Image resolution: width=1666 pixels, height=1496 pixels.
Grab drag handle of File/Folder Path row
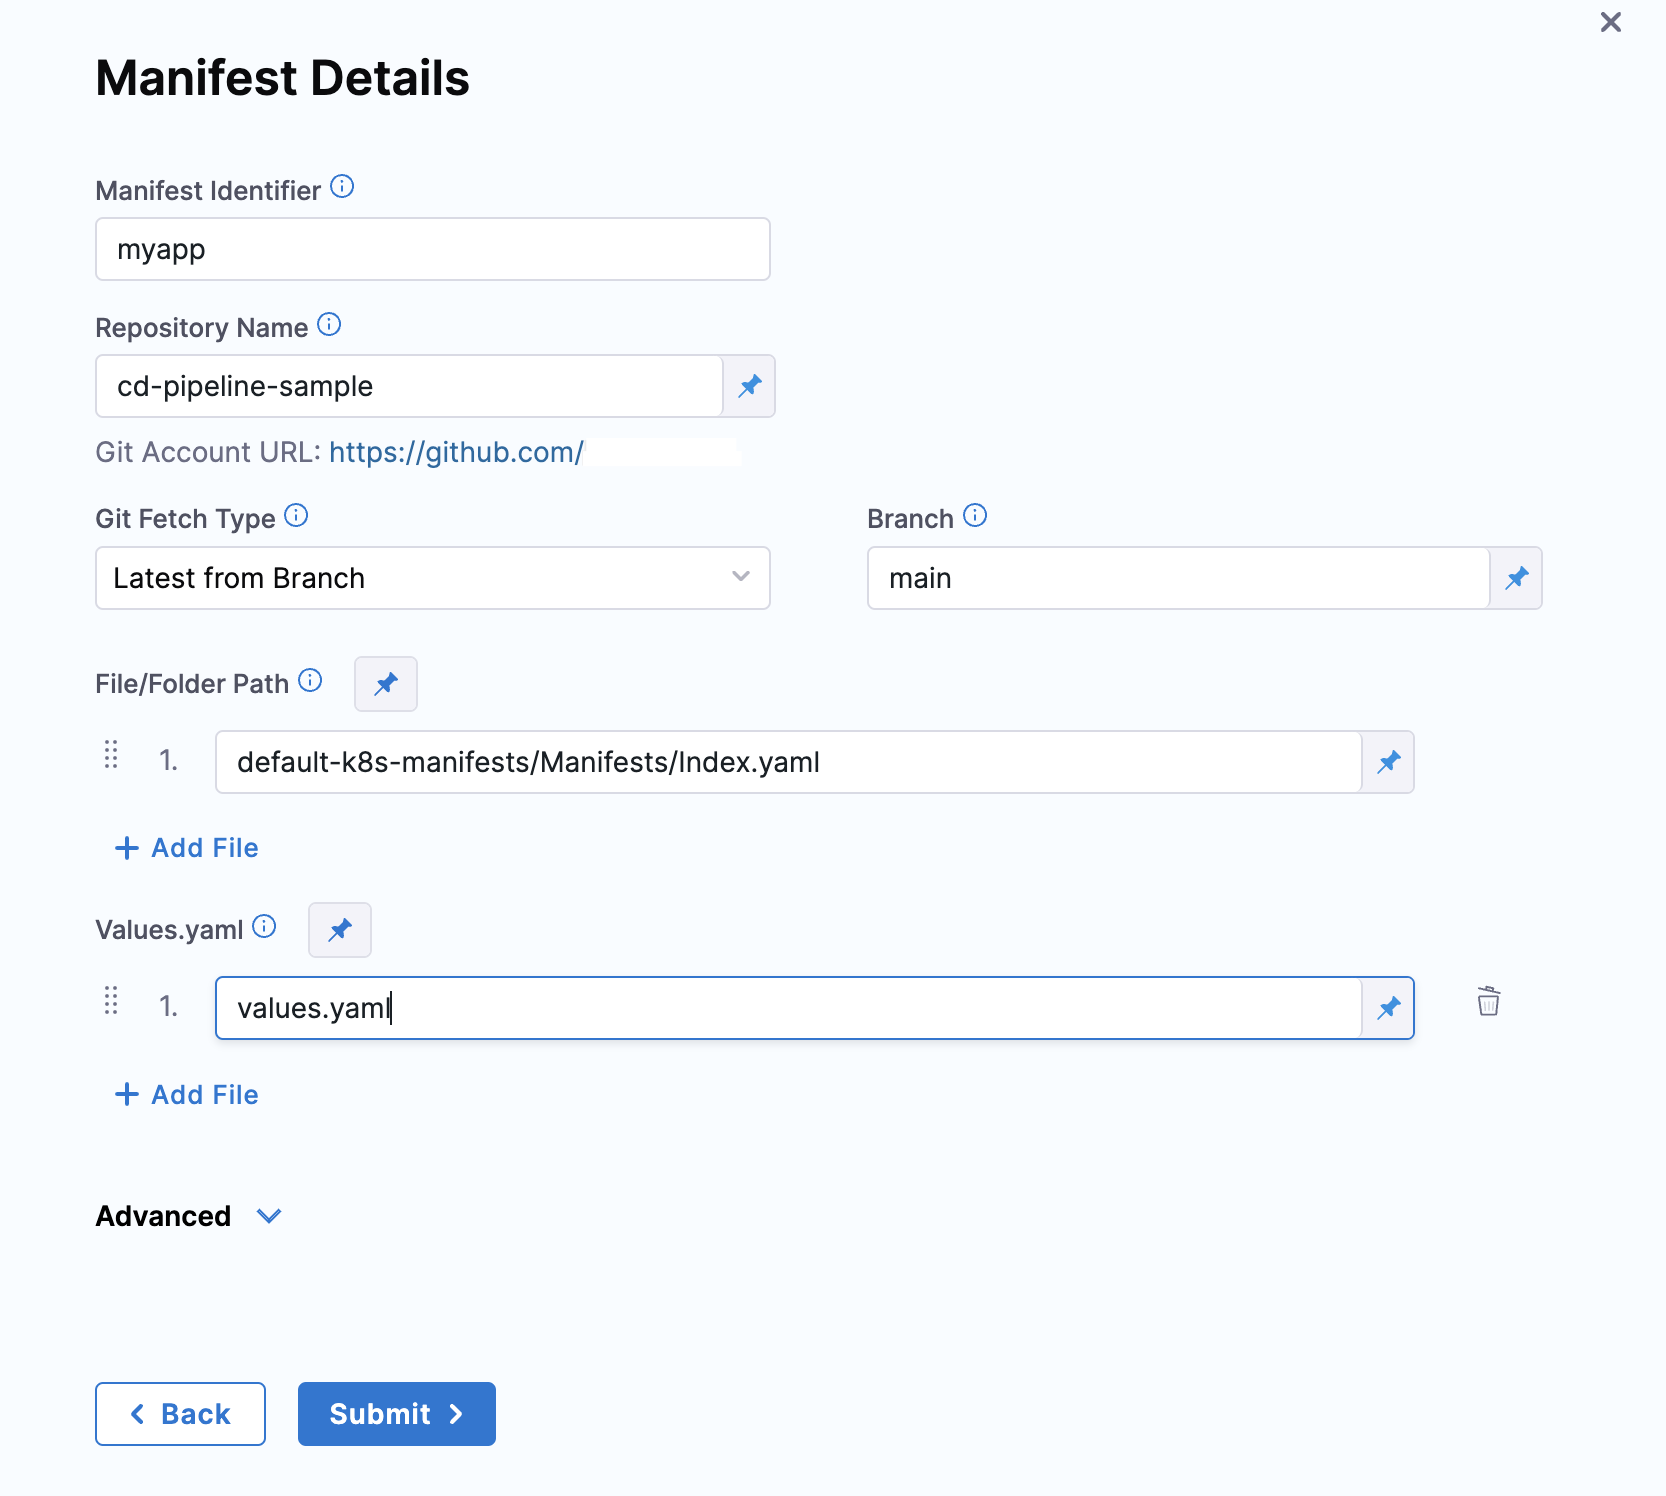(x=111, y=755)
